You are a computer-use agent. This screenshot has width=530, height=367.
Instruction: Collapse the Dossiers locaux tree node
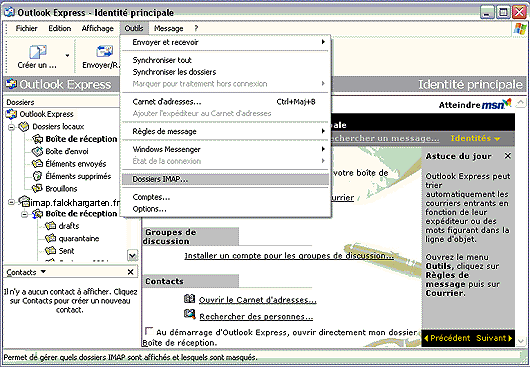point(11,127)
